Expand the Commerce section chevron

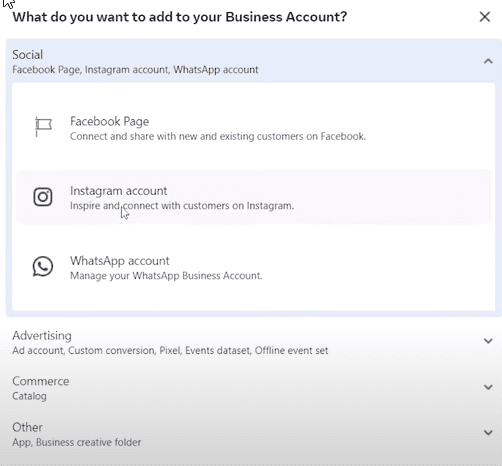(488, 387)
